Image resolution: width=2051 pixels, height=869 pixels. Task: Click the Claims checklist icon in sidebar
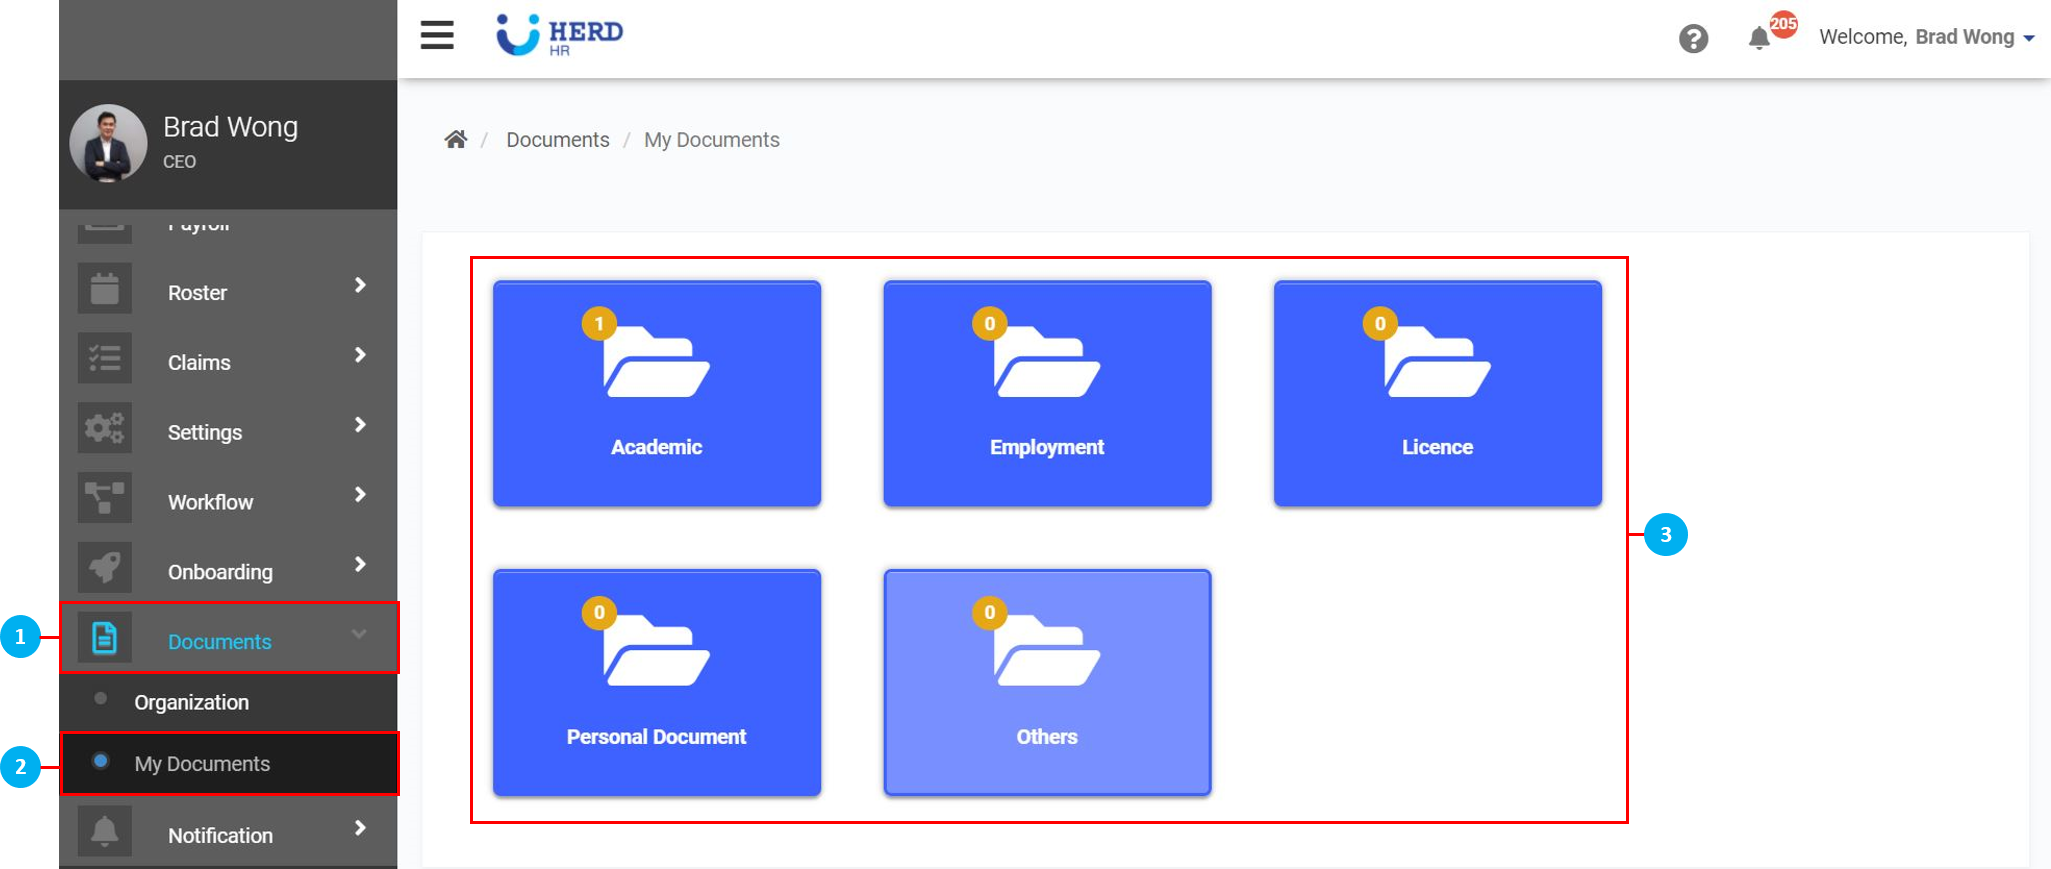105,359
